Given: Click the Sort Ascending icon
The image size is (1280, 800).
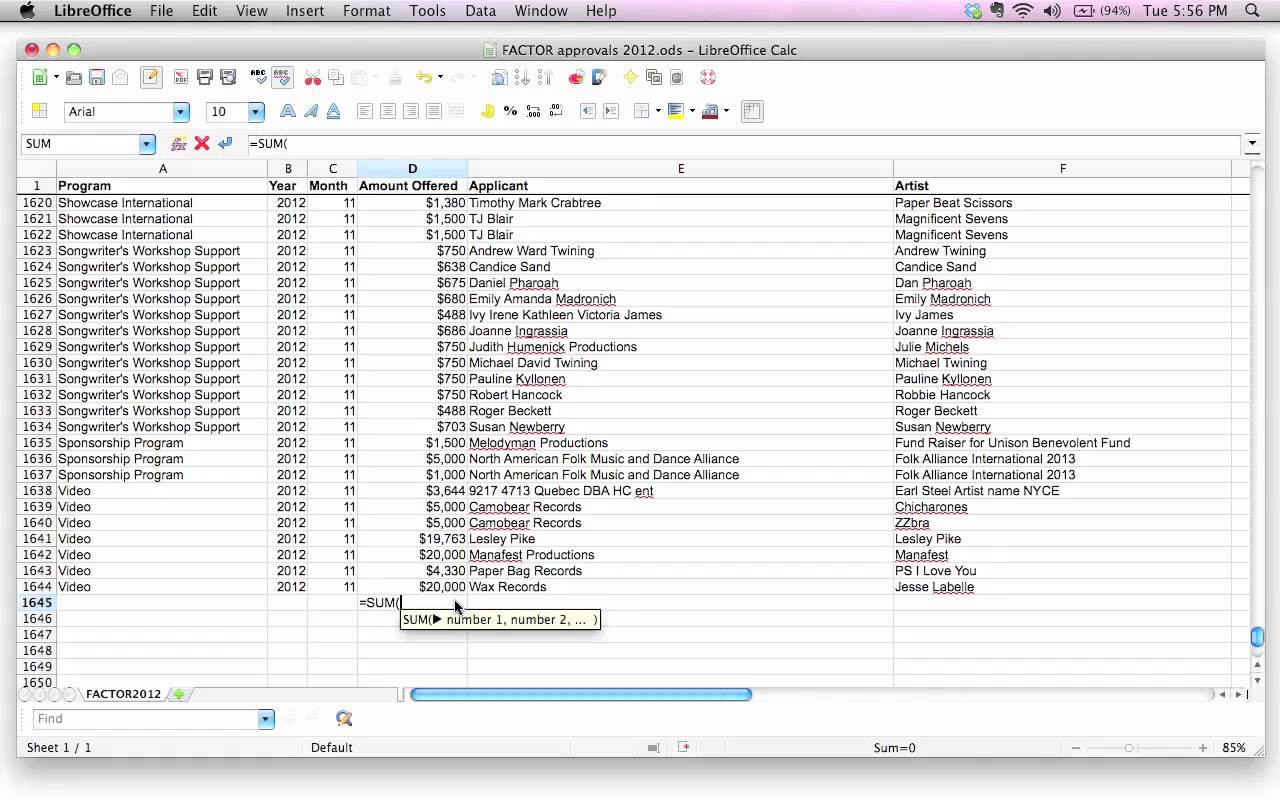Looking at the screenshot, I should click(523, 77).
